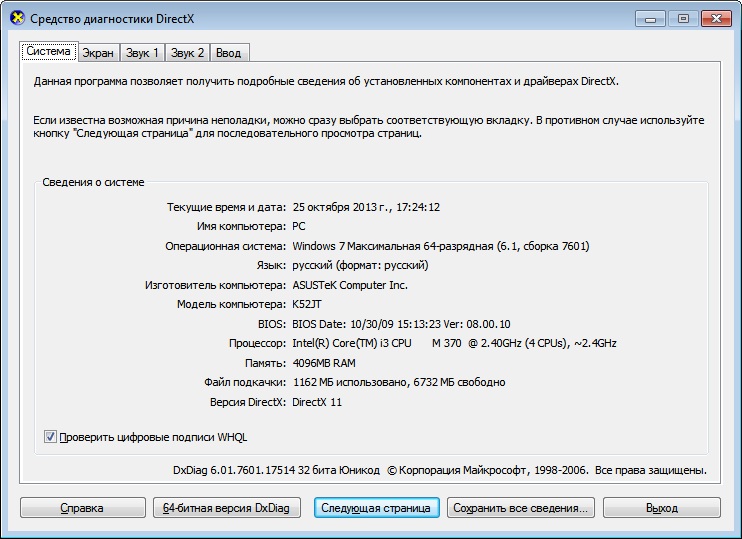Click the Следующая страница button
The height and width of the screenshot is (539, 742).
[375, 508]
